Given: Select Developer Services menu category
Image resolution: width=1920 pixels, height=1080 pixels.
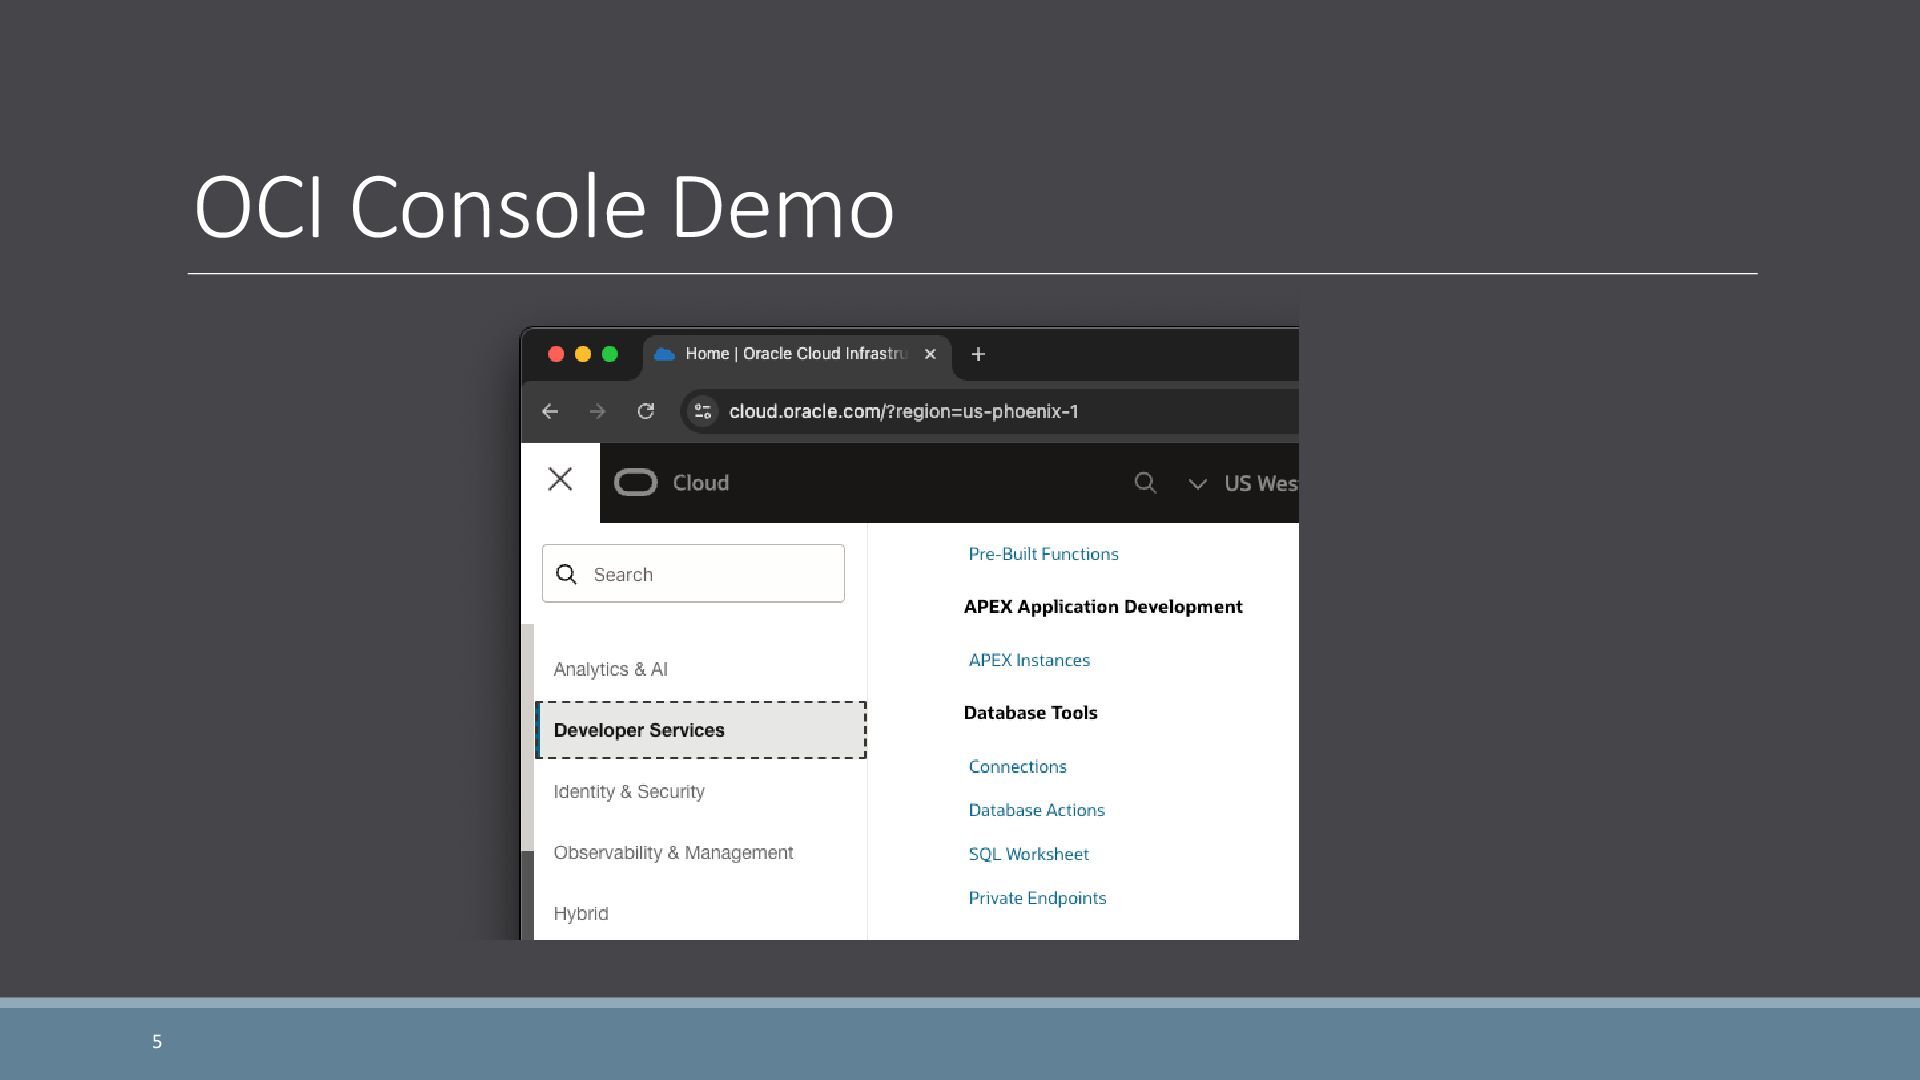Looking at the screenshot, I should [x=700, y=730].
